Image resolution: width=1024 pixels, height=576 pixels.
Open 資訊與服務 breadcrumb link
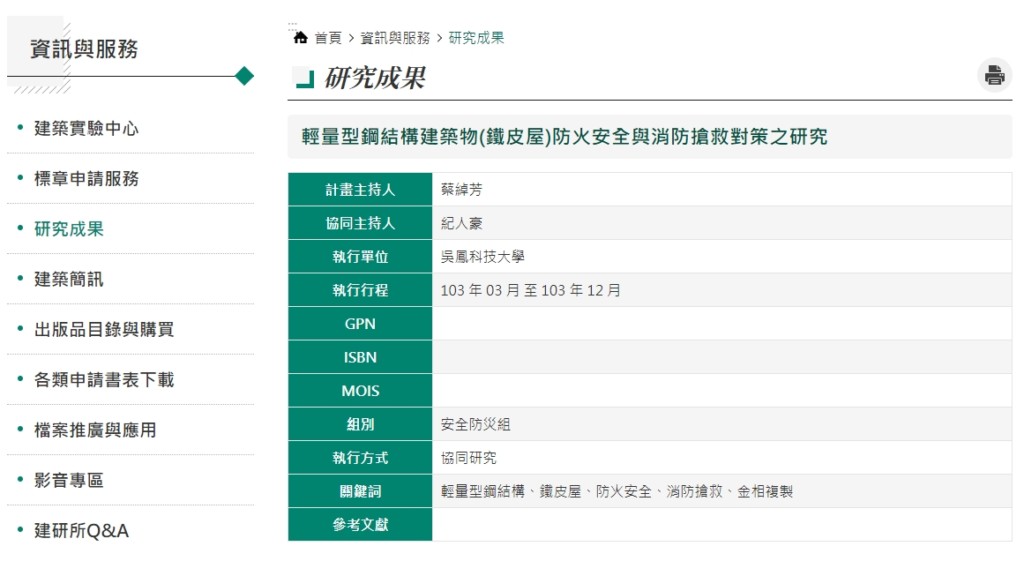395,38
